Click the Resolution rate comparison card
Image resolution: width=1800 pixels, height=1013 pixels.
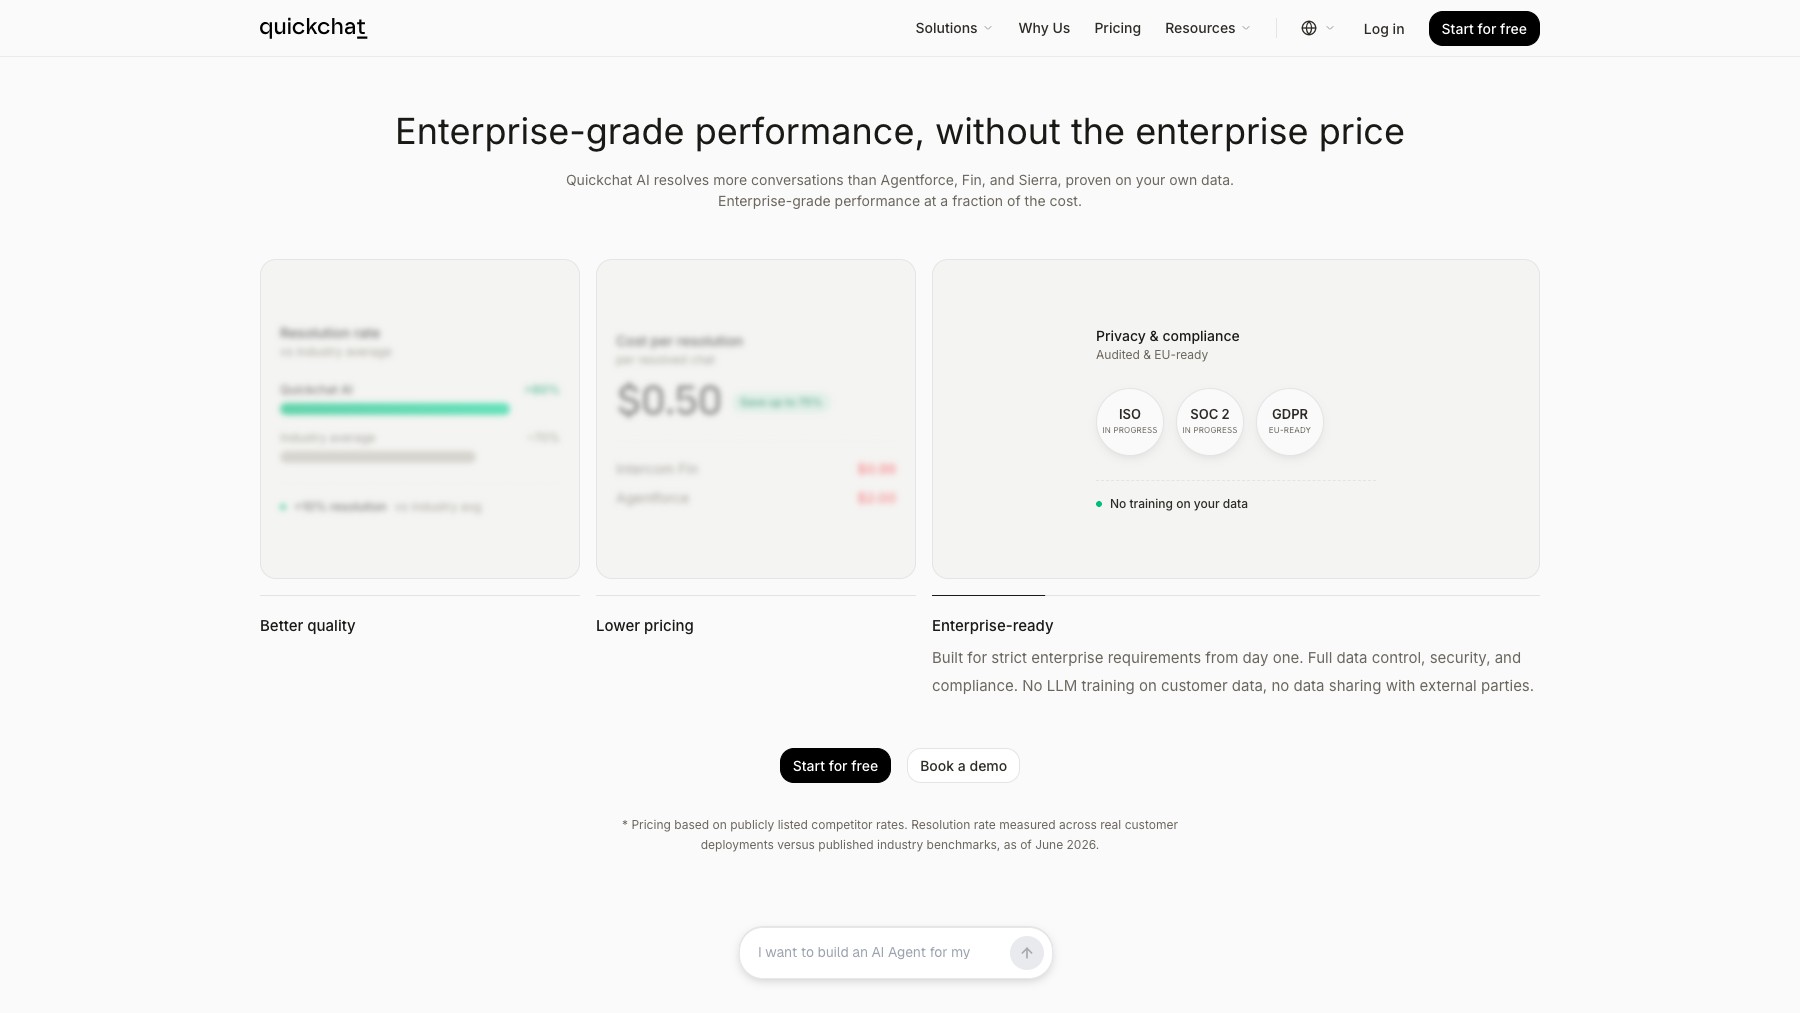420,419
